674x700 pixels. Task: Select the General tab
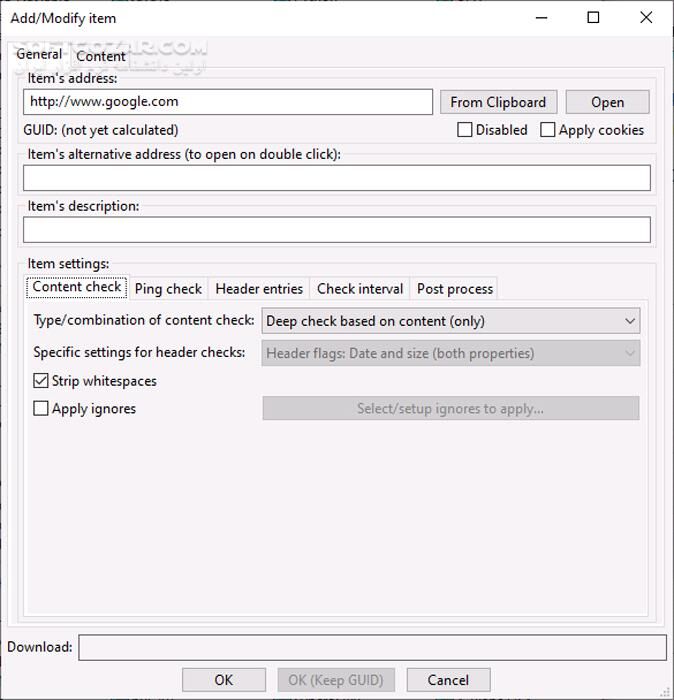click(x=39, y=54)
